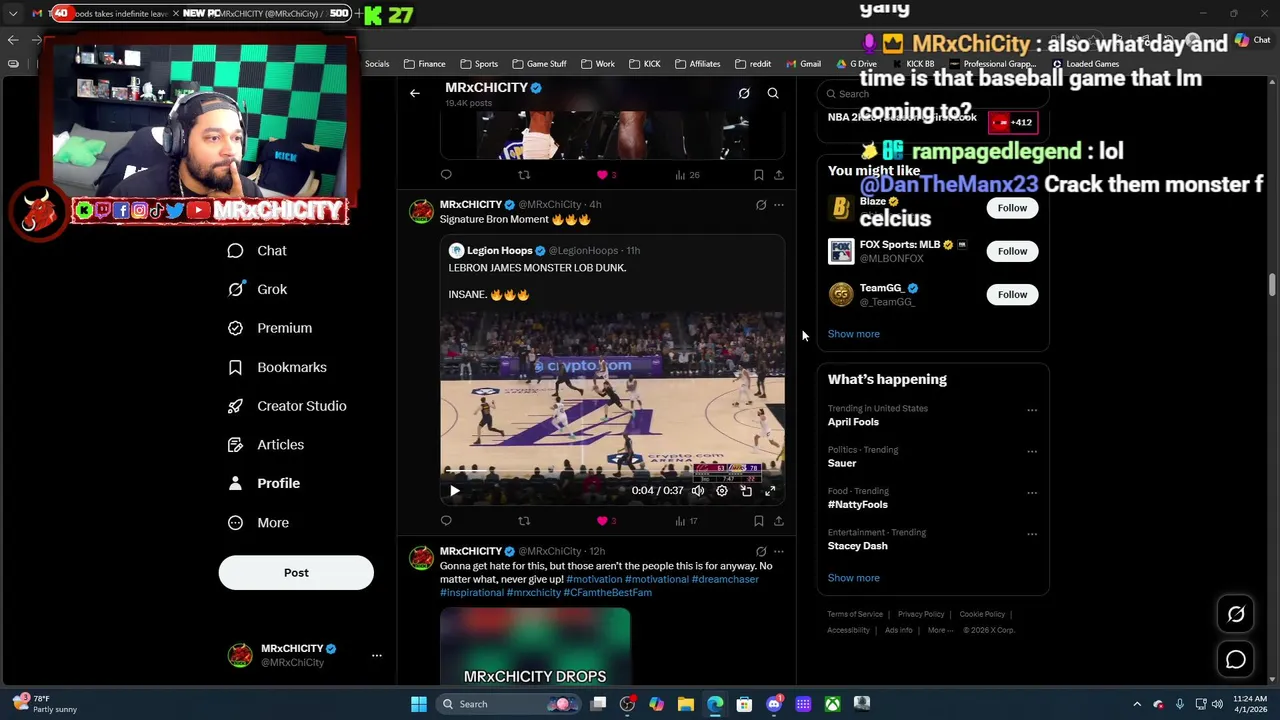Show more trending topics

coord(854,578)
